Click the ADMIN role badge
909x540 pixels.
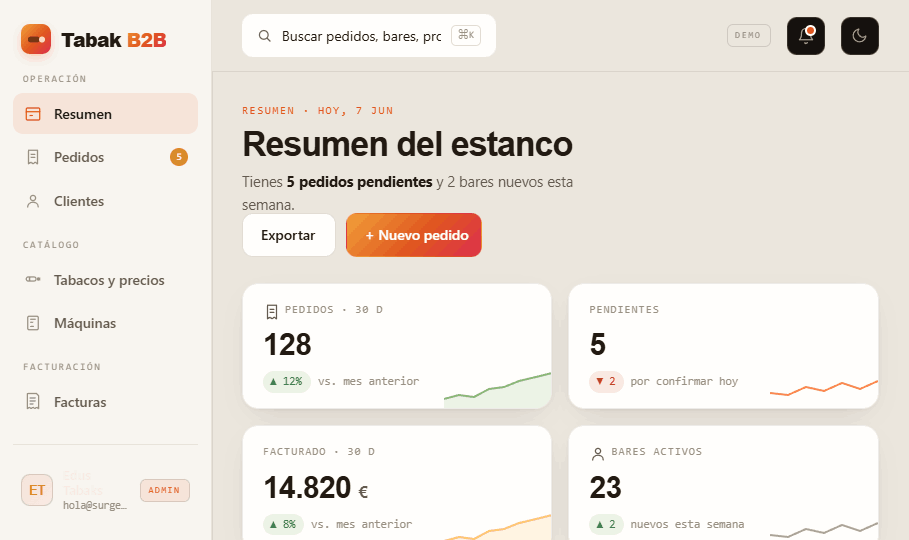click(165, 490)
